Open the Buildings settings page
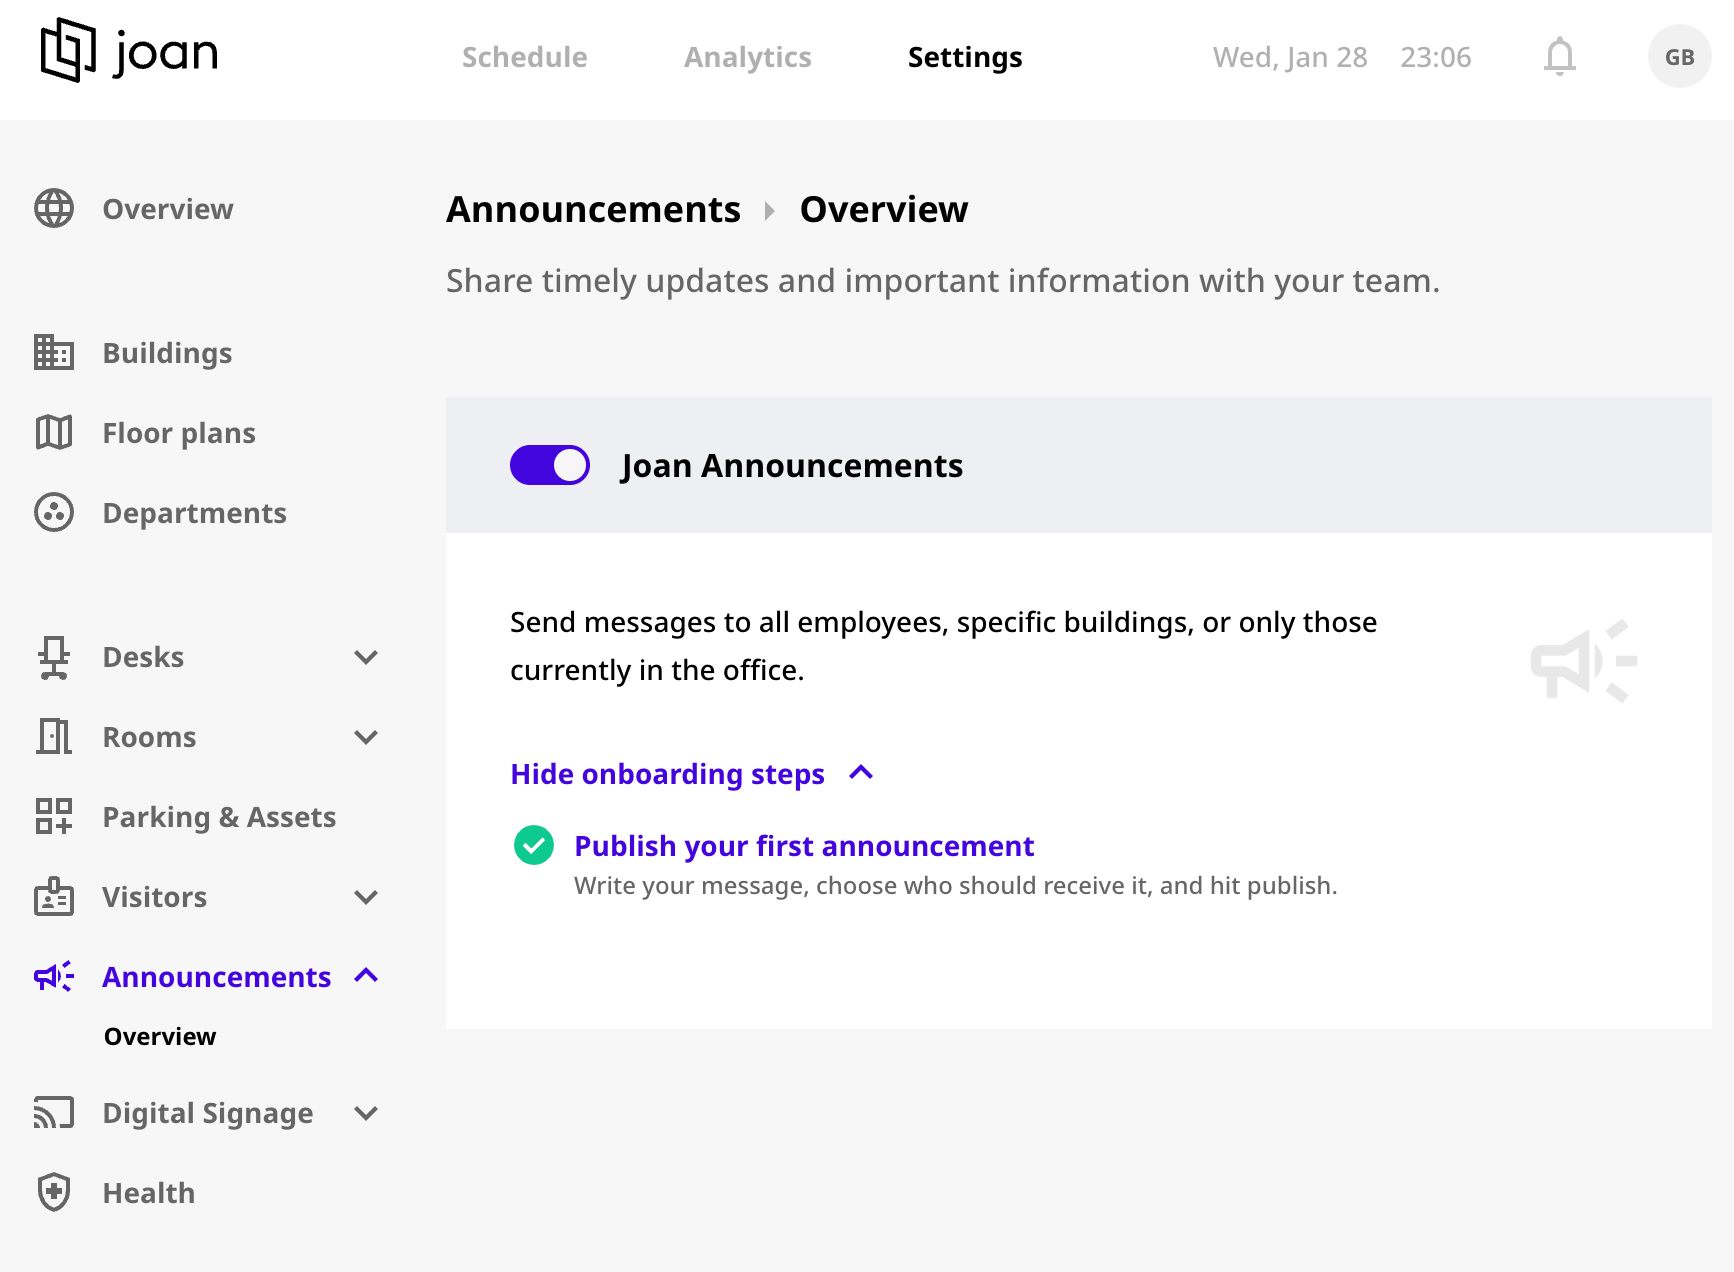 (168, 353)
